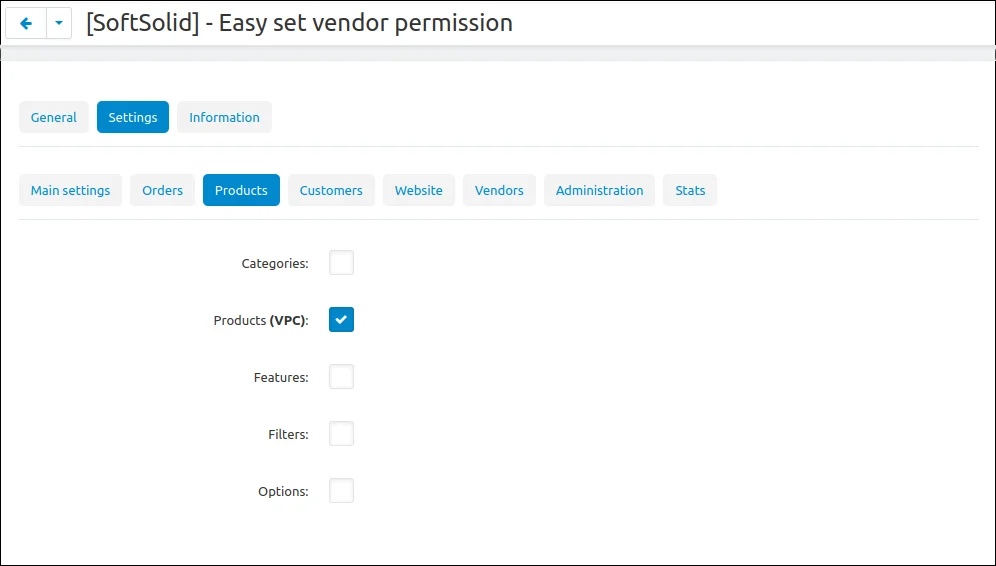Uncheck the Products (VPC) checkbox
Viewport: 996px width, 566px height.
point(341,320)
